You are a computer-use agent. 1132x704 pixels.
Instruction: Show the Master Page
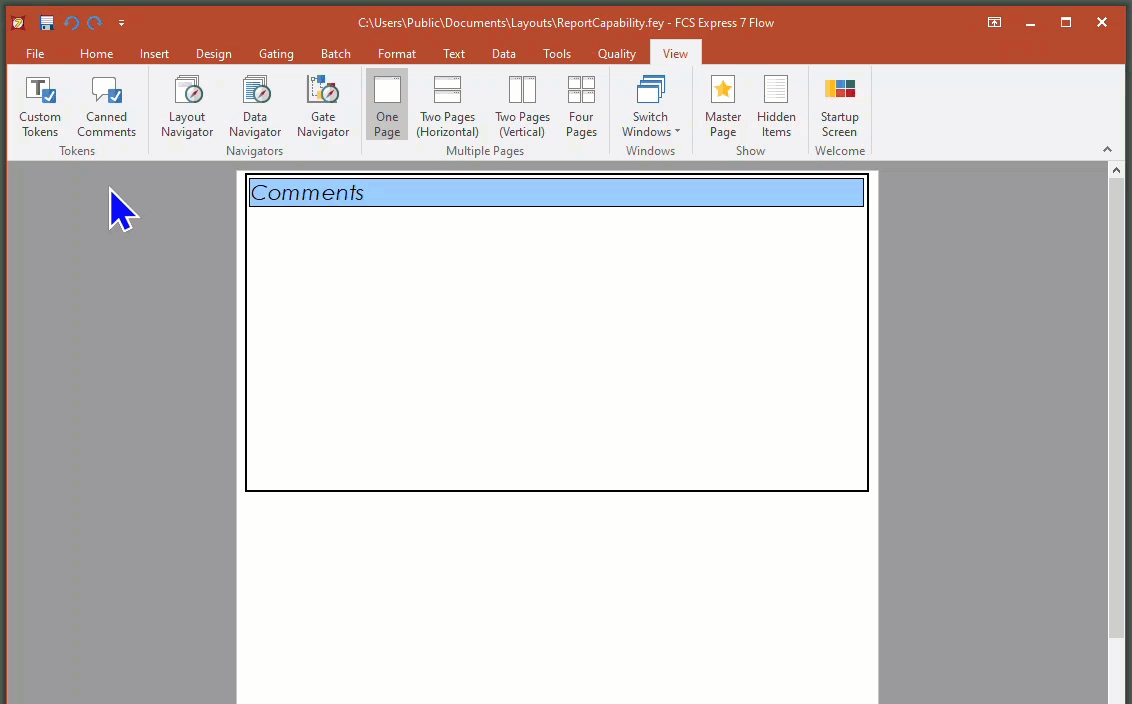pyautogui.click(x=722, y=106)
